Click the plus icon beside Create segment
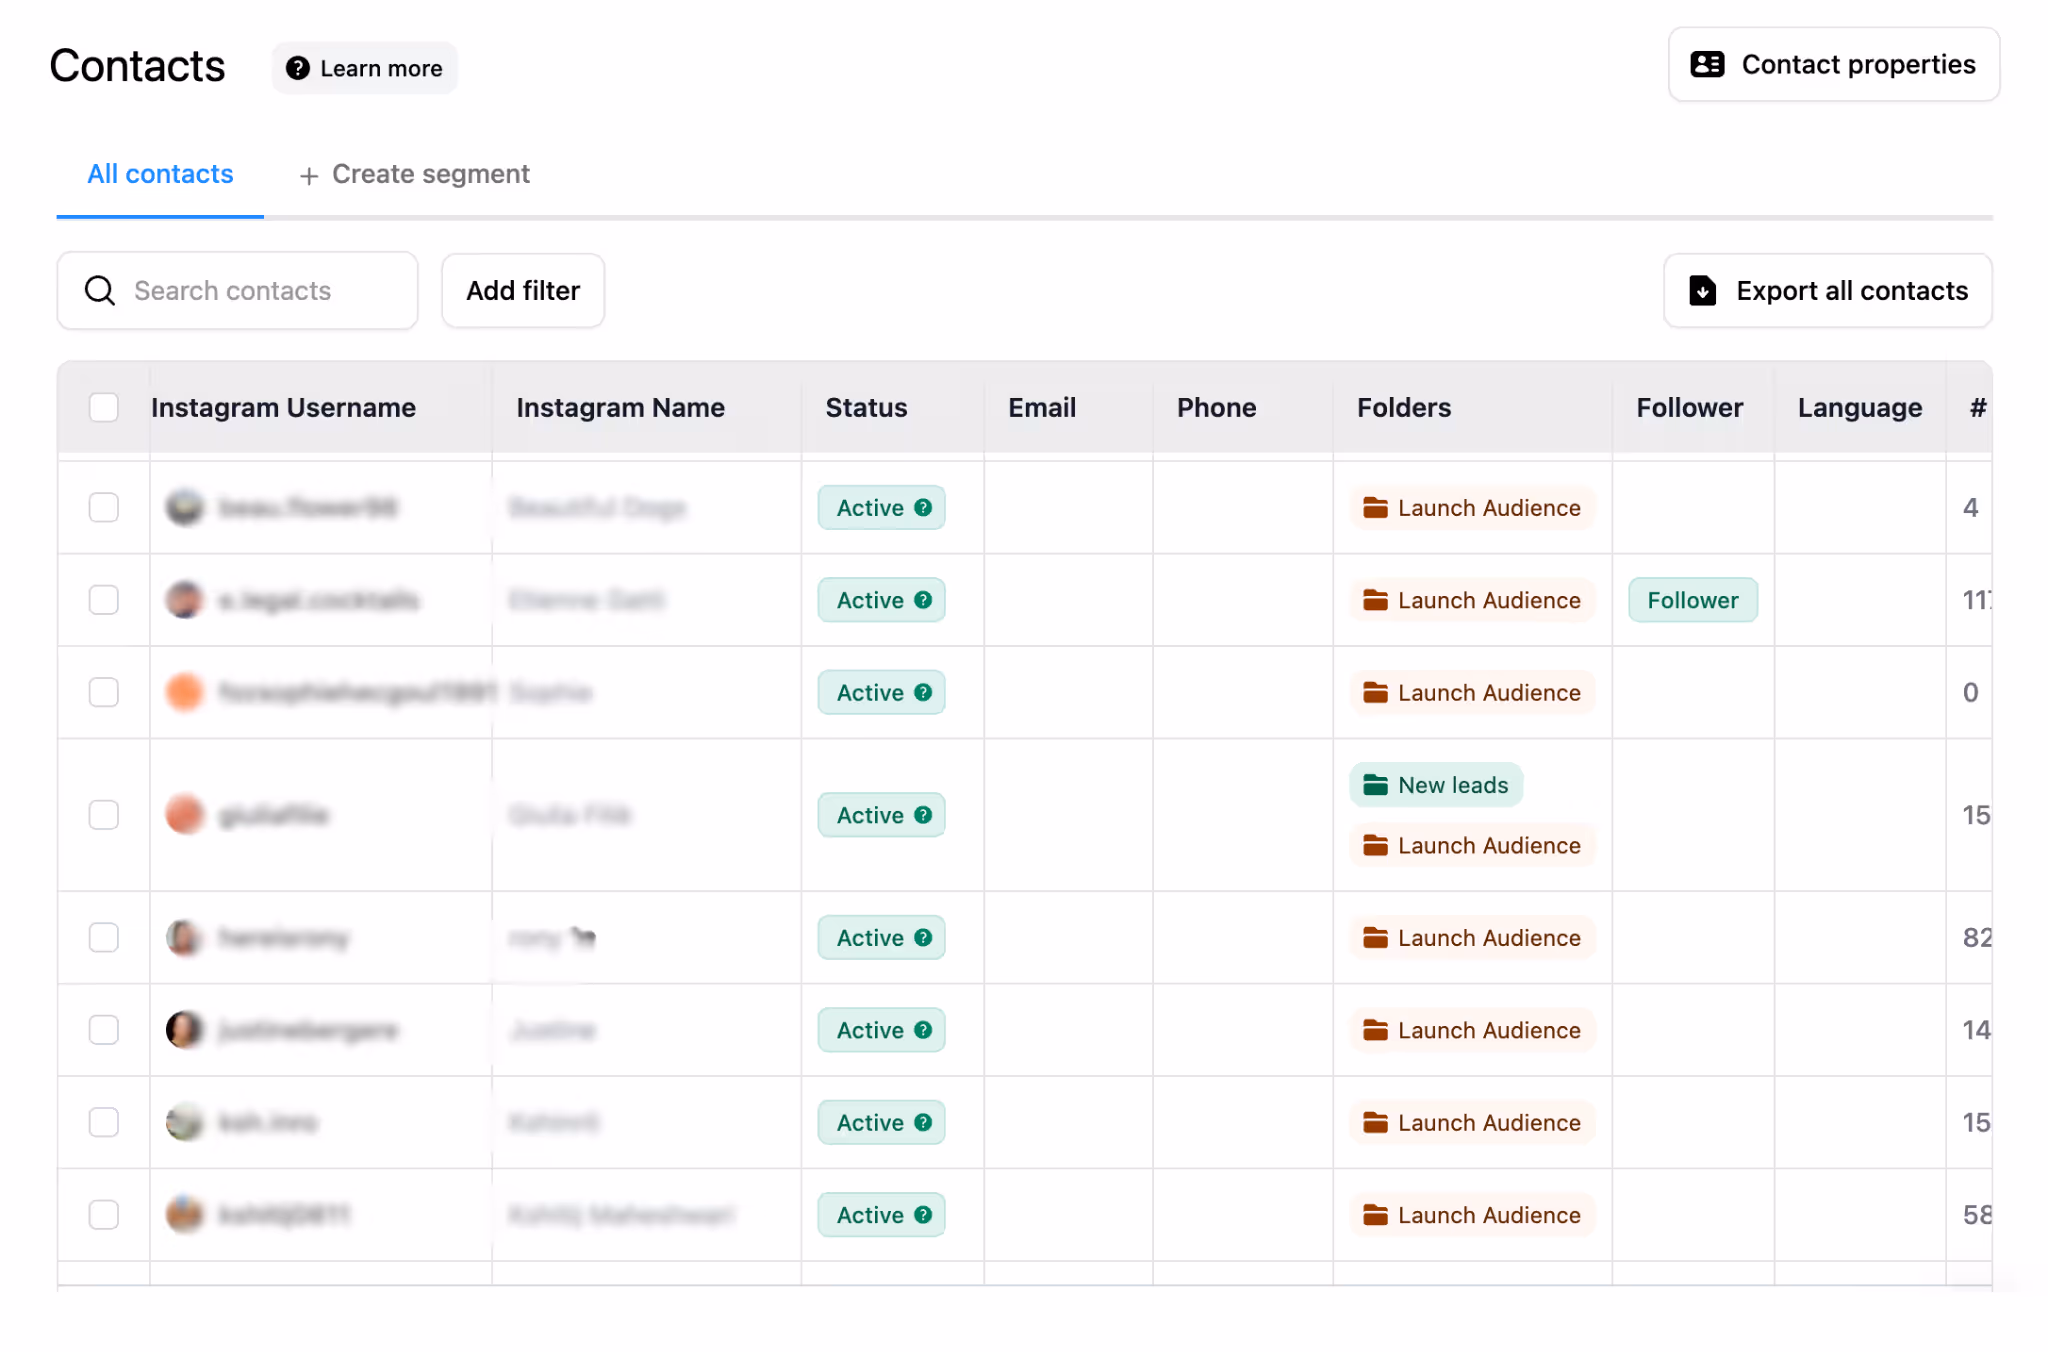2048x1352 pixels. [x=309, y=176]
